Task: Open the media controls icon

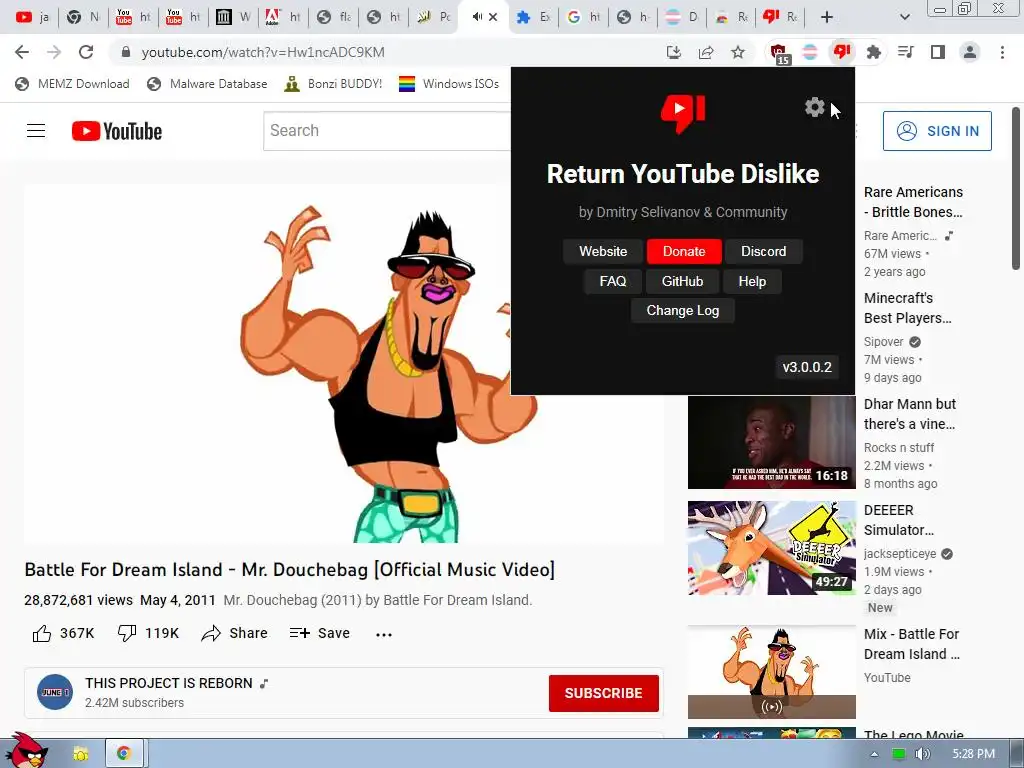Action: (906, 52)
